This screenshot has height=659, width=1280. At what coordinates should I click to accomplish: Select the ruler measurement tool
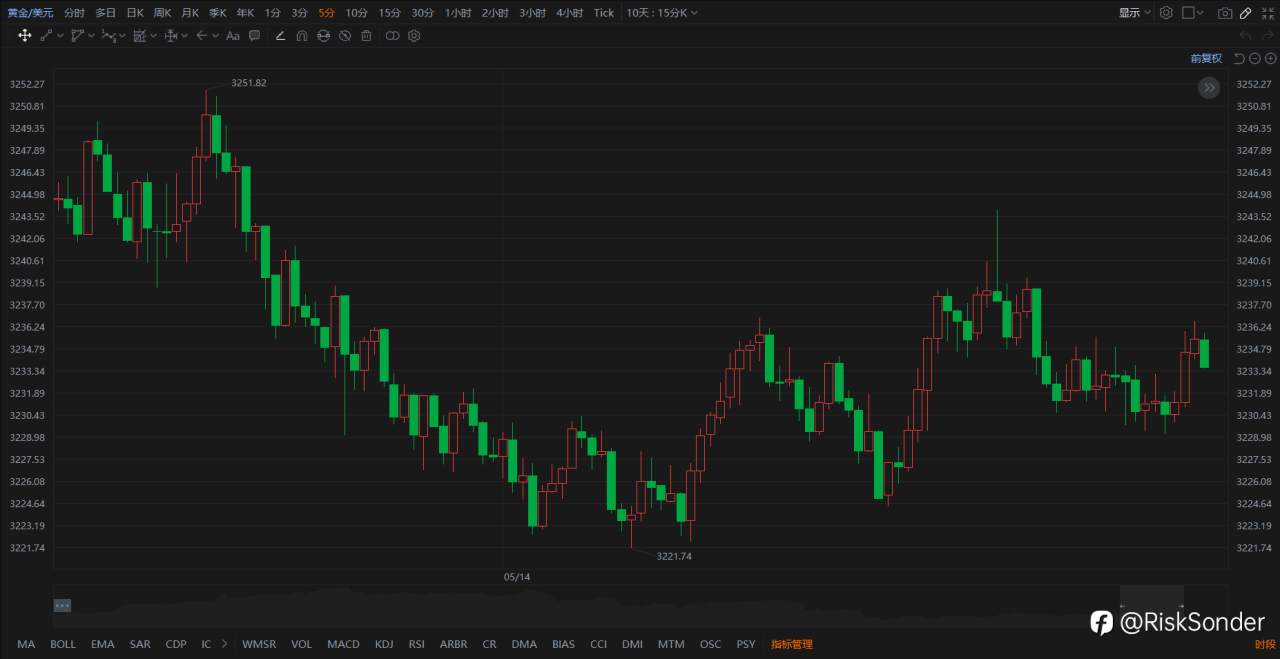(x=139, y=36)
